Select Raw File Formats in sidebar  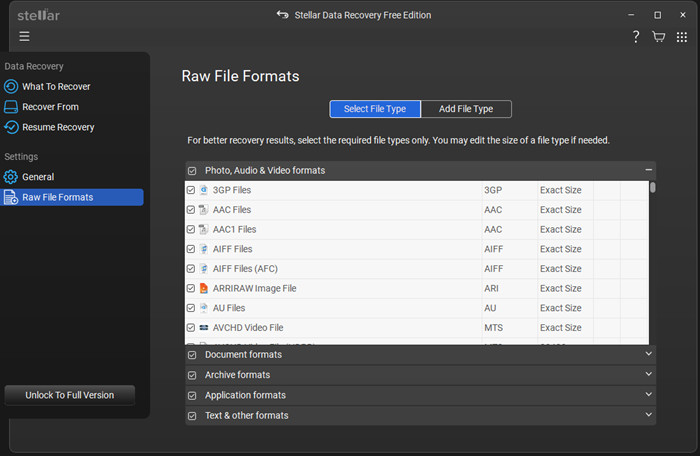pos(72,197)
